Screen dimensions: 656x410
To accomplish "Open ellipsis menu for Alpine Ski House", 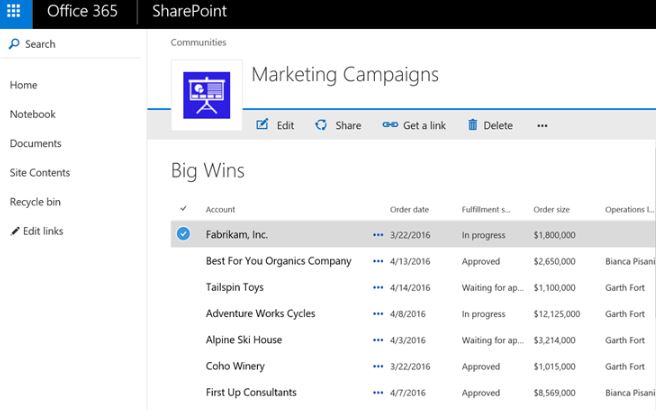I will pyautogui.click(x=378, y=340).
